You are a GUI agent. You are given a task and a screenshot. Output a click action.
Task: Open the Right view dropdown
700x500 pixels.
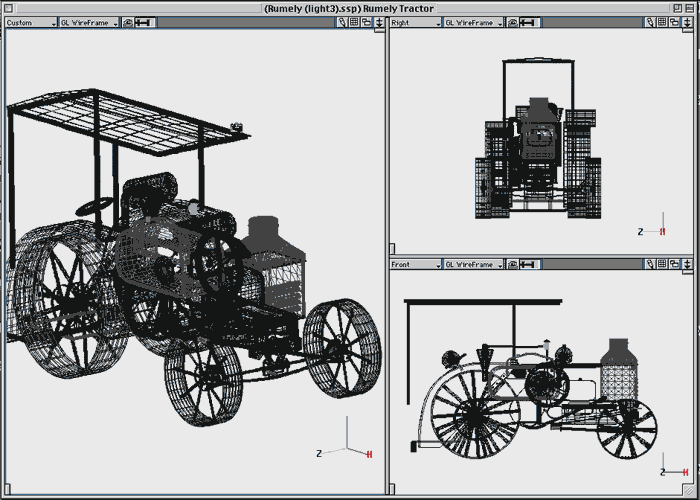click(x=415, y=22)
